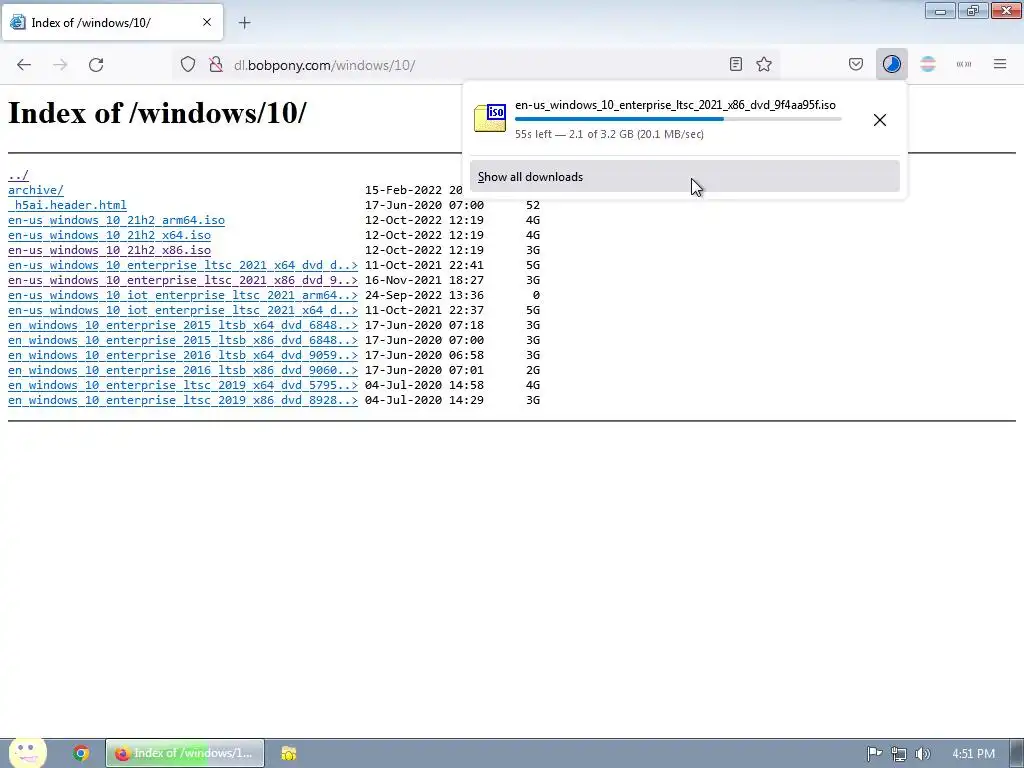The width and height of the screenshot is (1024, 768).
Task: Open the Firefox hamburger menu
Action: pos(1000,64)
